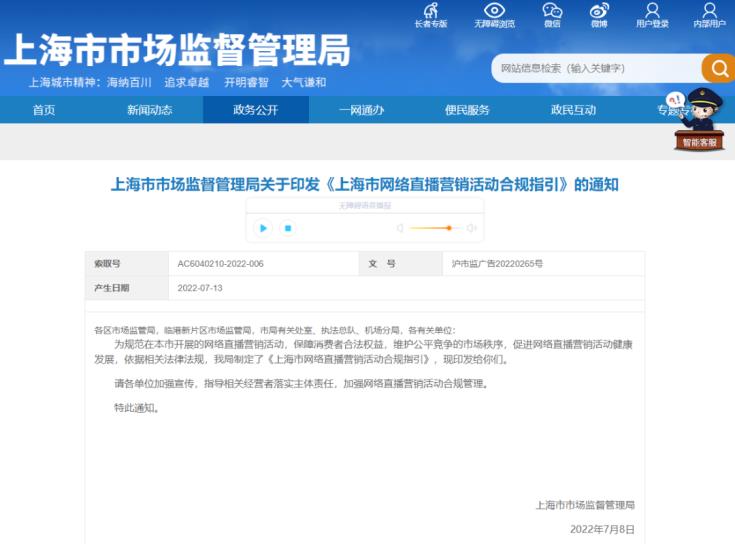Open the 一网通办 menu item
This screenshot has width=735, height=544.
(361, 110)
